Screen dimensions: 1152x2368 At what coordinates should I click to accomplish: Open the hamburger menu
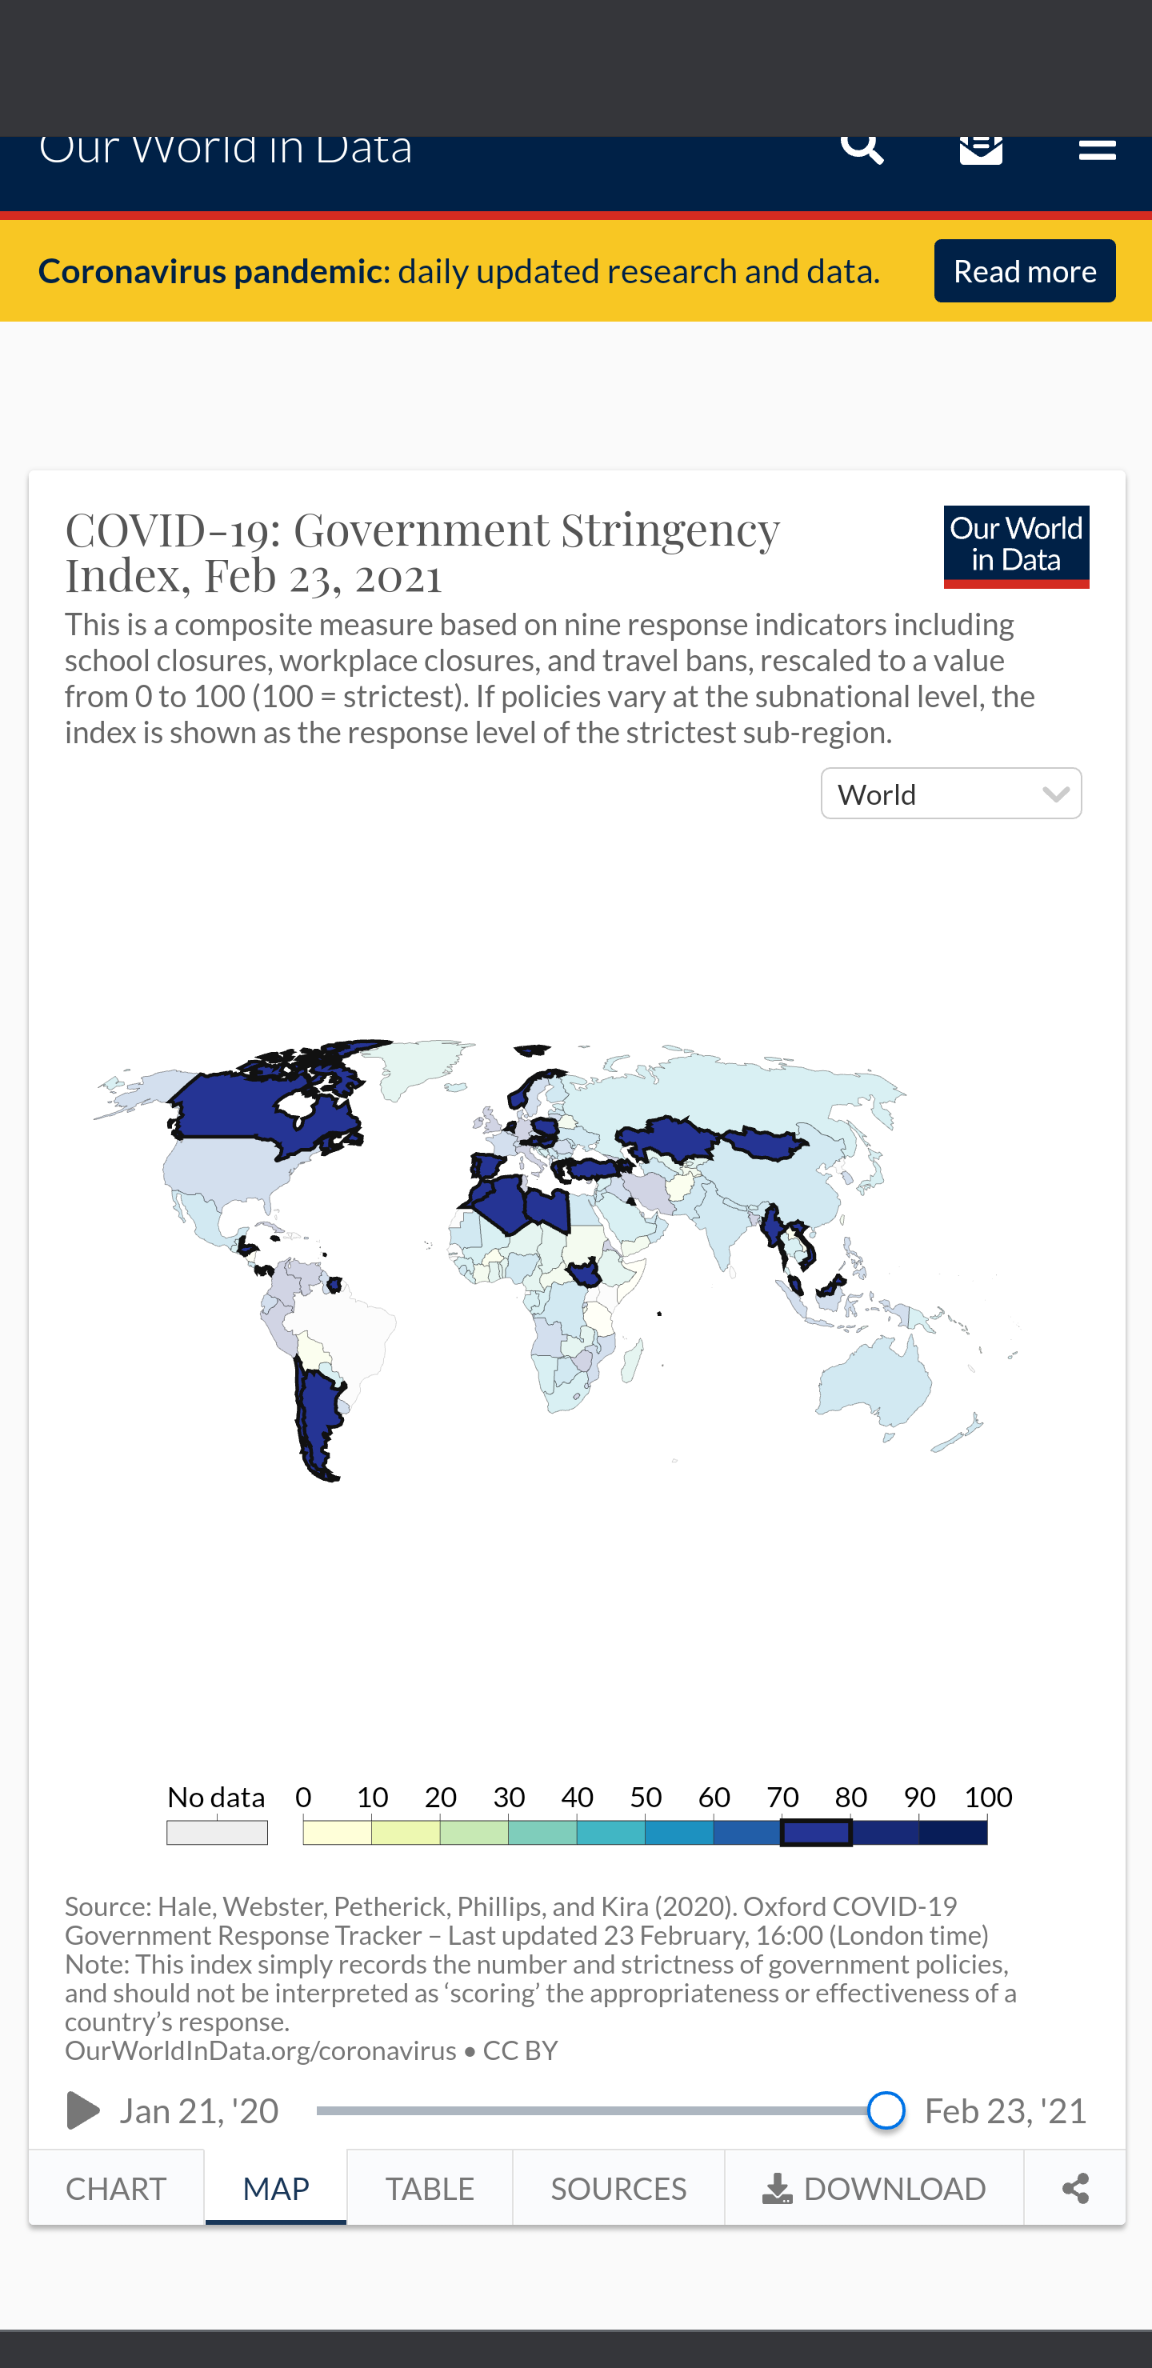1097,149
